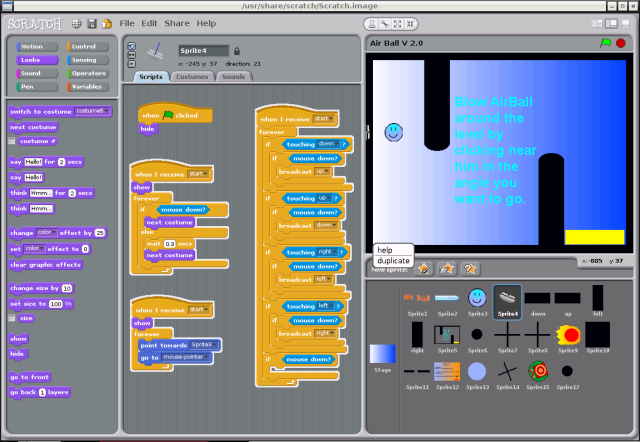The image size is (640, 442).
Task: Open the Share menu
Action: point(176,23)
